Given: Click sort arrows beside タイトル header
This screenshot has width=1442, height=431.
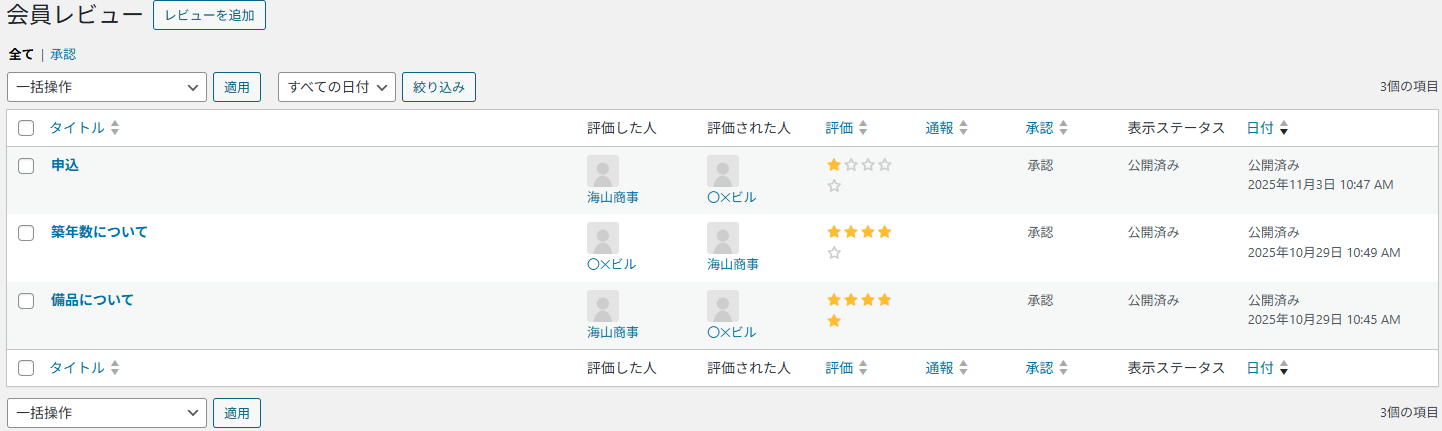Looking at the screenshot, I should 115,128.
